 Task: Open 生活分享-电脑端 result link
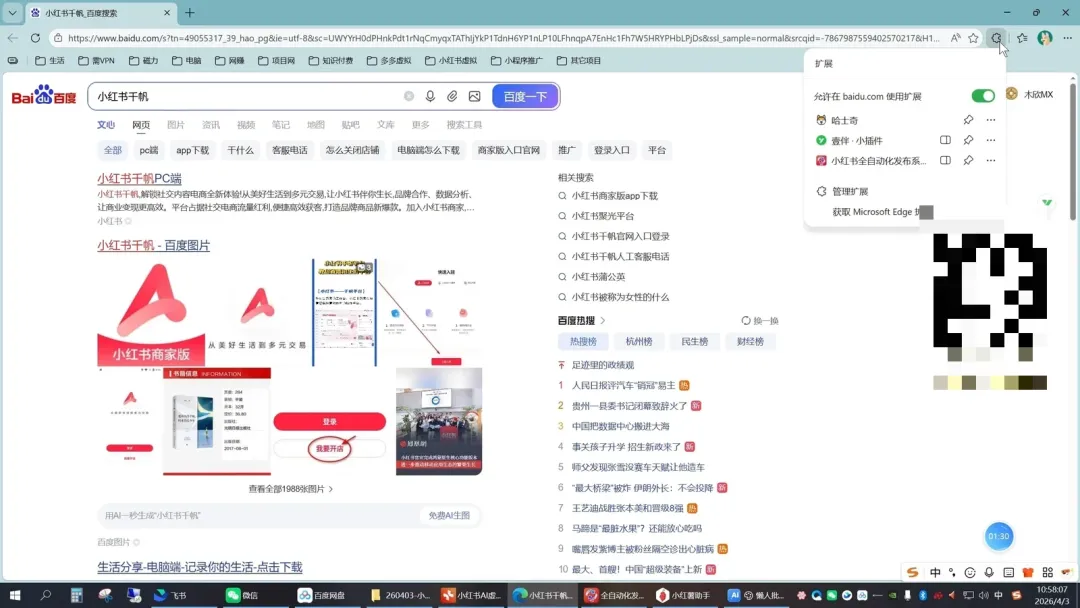click(200, 567)
